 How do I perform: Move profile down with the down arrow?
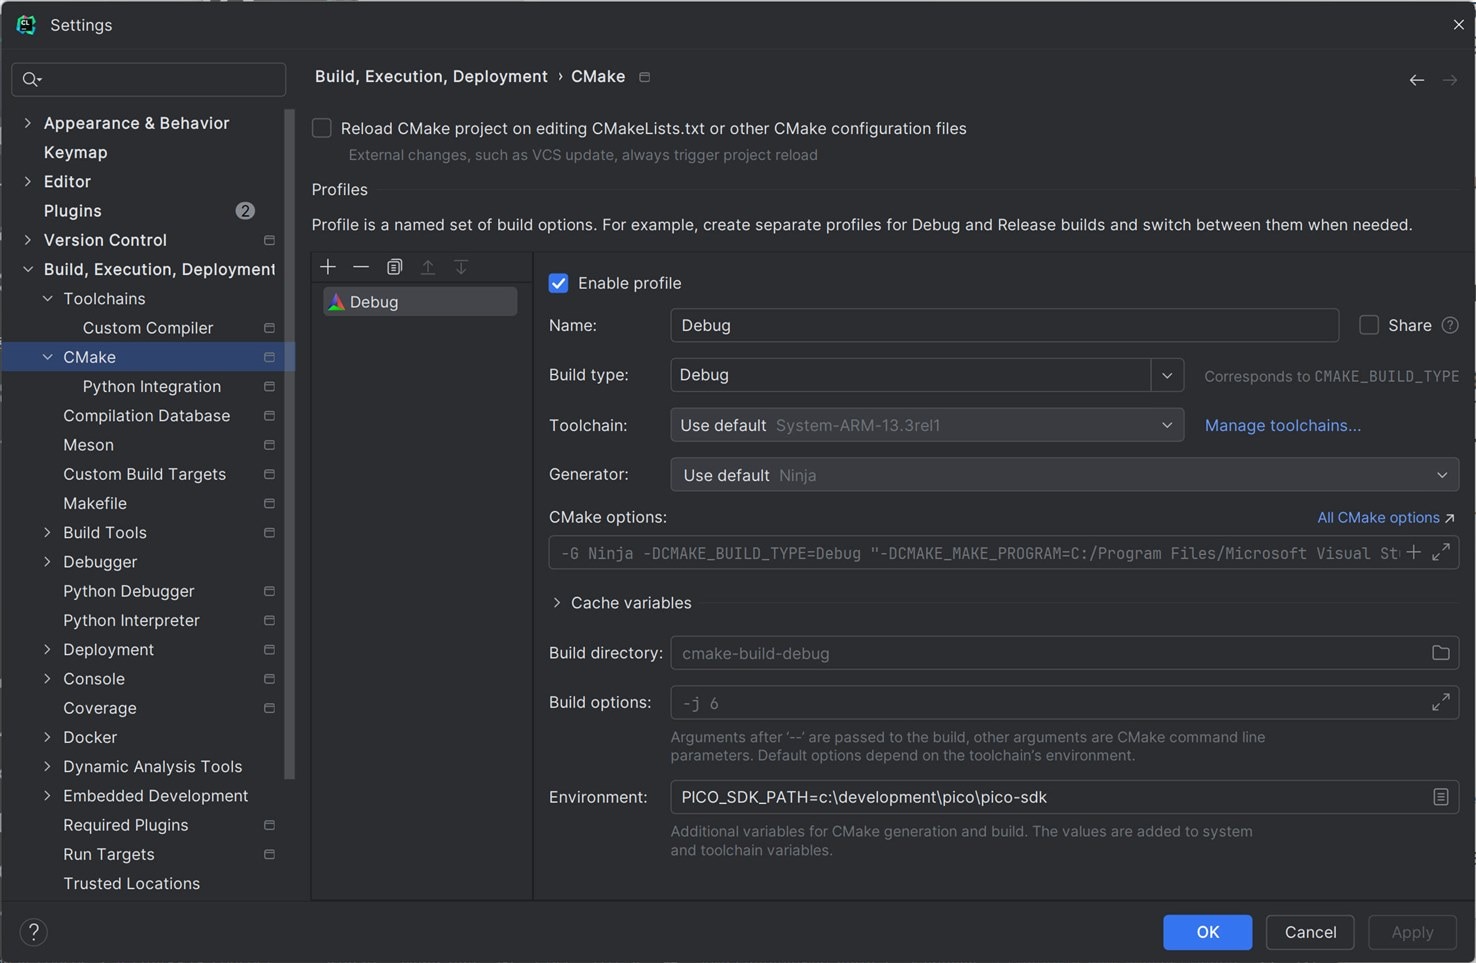461,267
